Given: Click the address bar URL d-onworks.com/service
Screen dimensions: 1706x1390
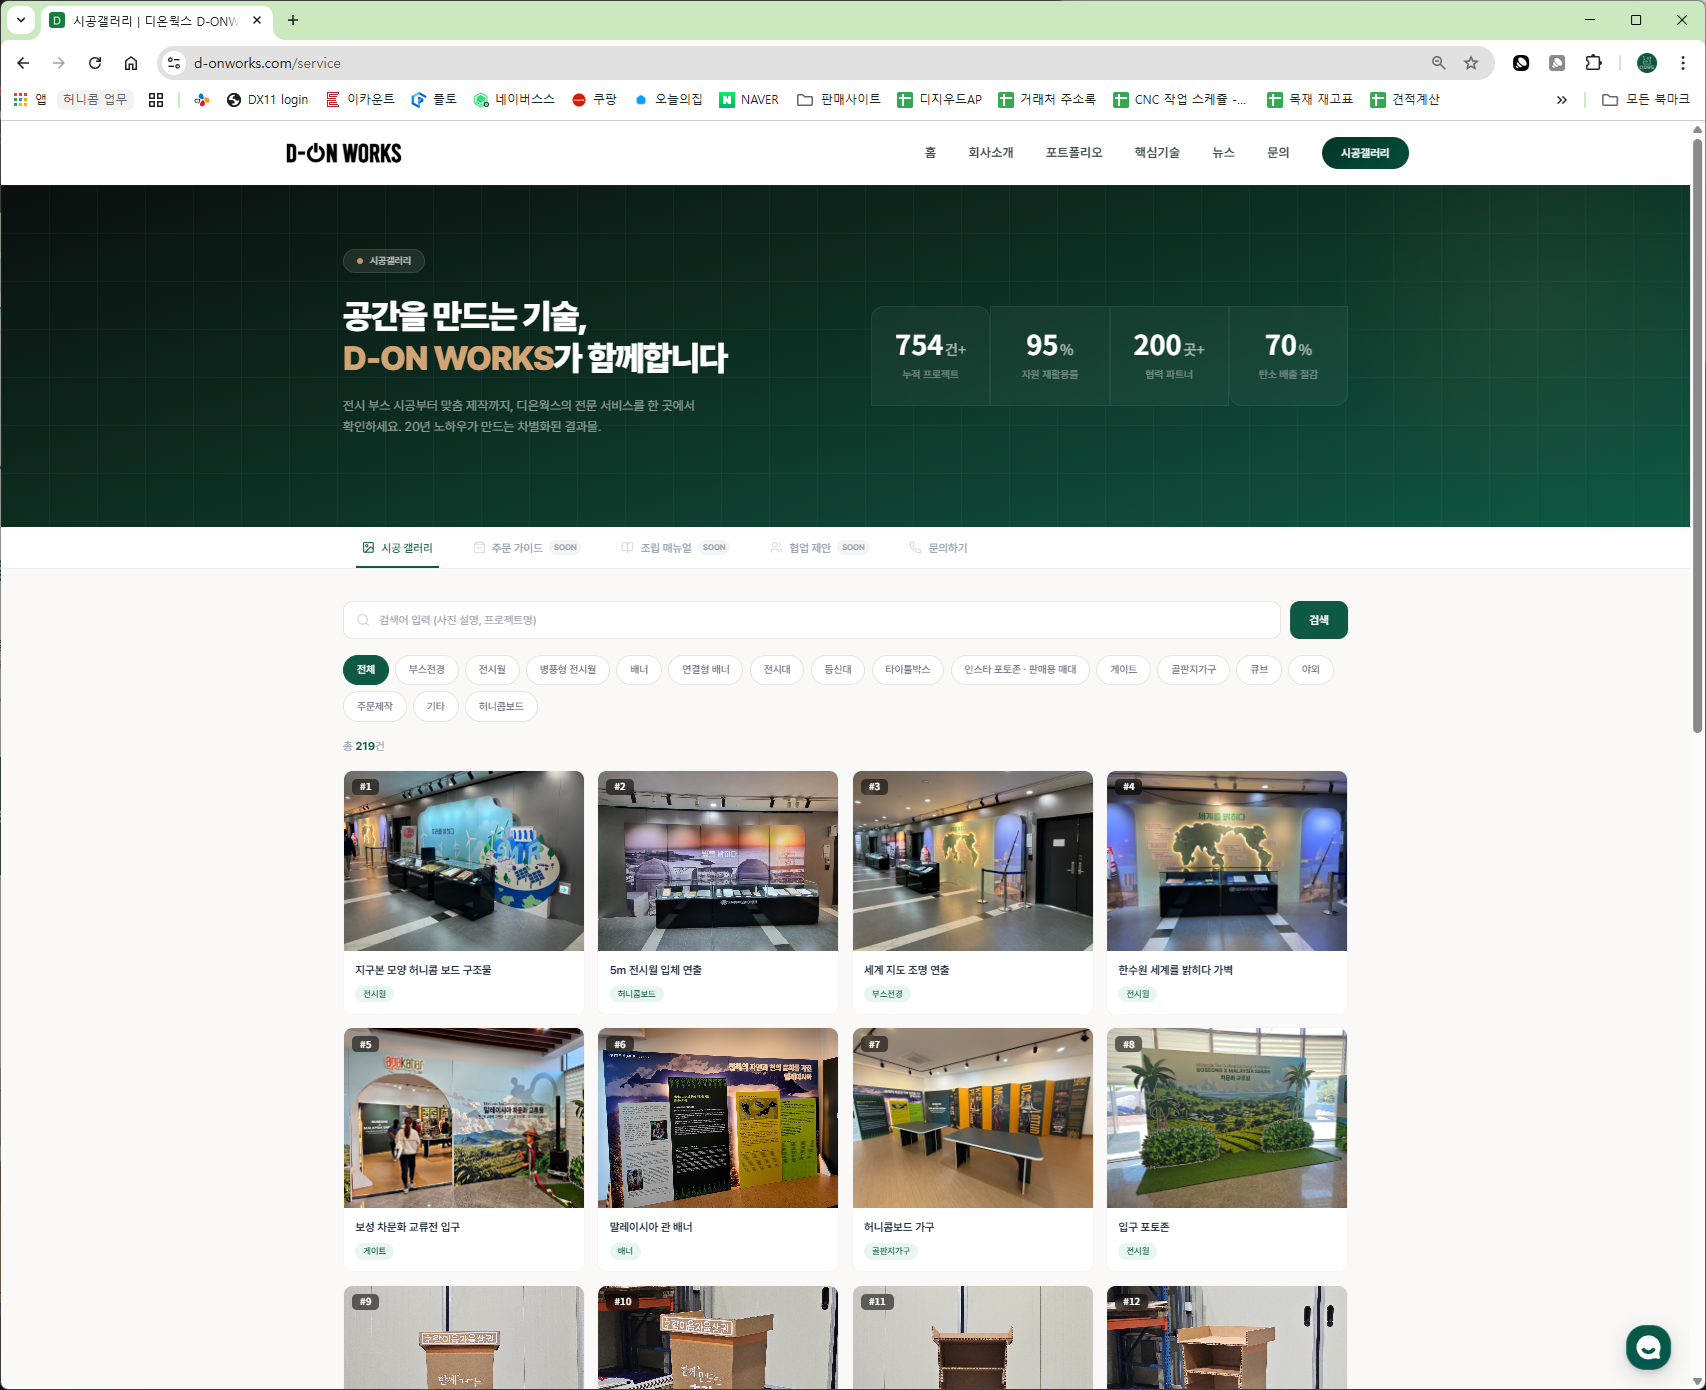Looking at the screenshot, I should tap(267, 63).
